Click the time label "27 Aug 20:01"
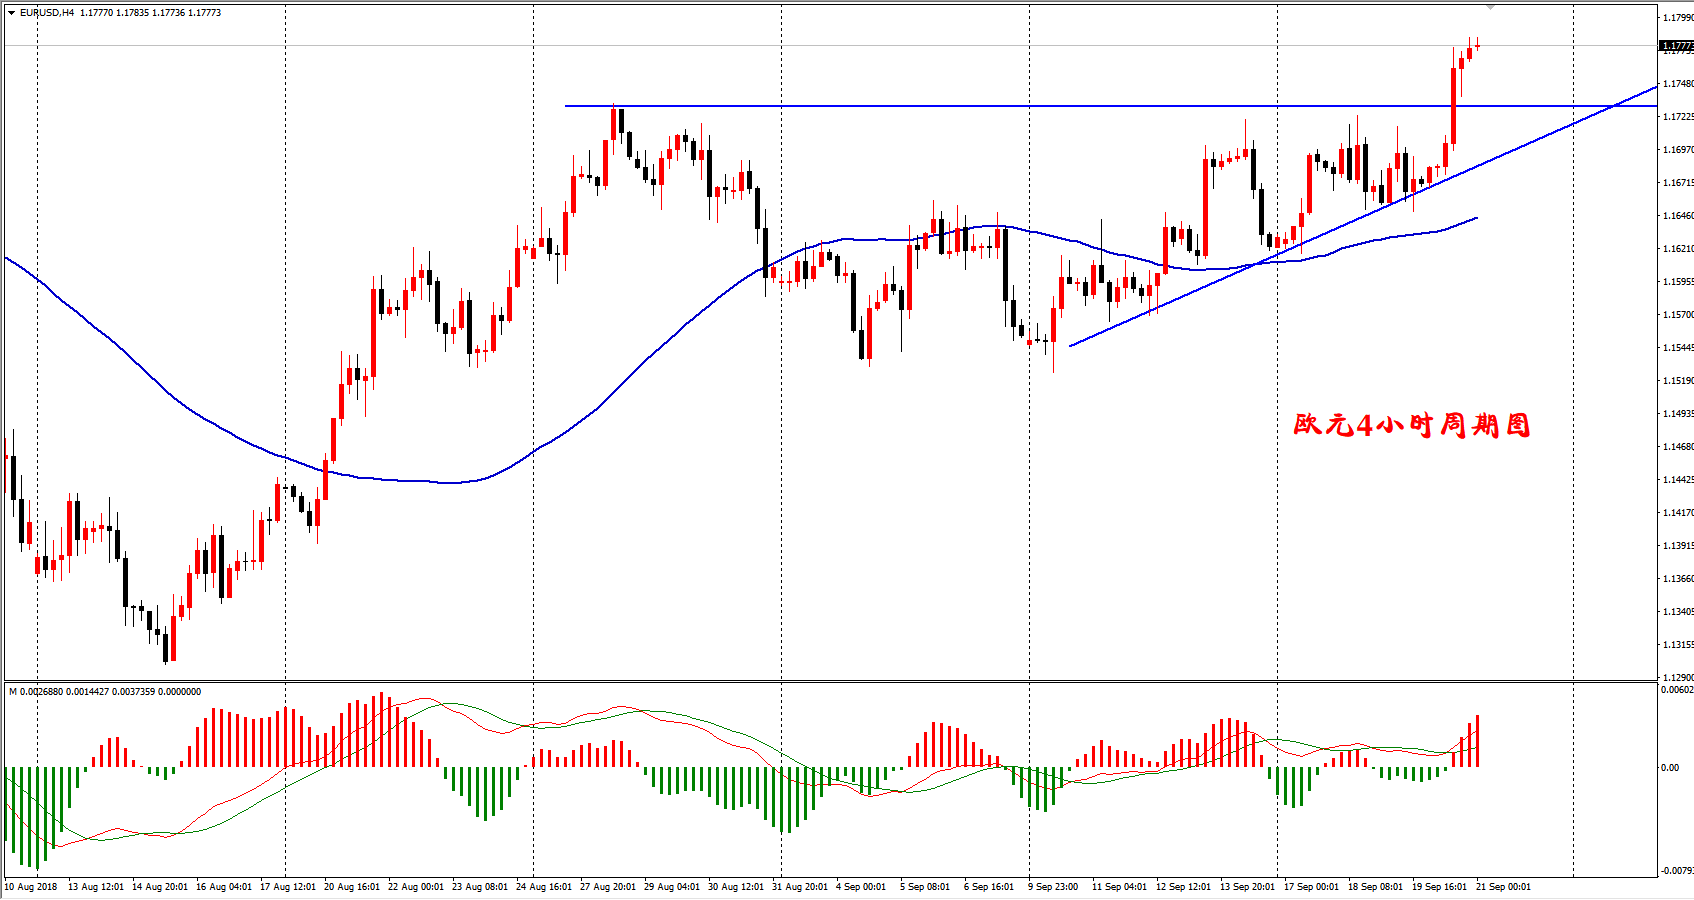This screenshot has height=900, width=1694. (x=608, y=887)
